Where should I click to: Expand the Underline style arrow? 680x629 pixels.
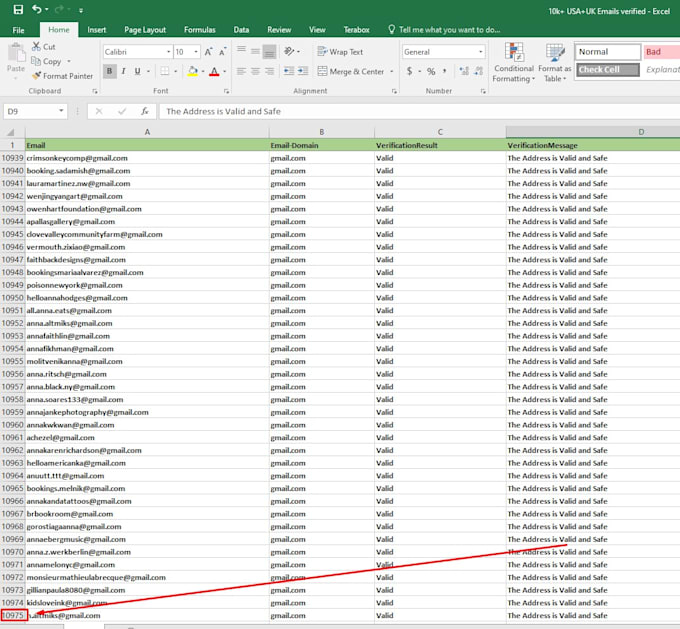pyautogui.click(x=148, y=71)
